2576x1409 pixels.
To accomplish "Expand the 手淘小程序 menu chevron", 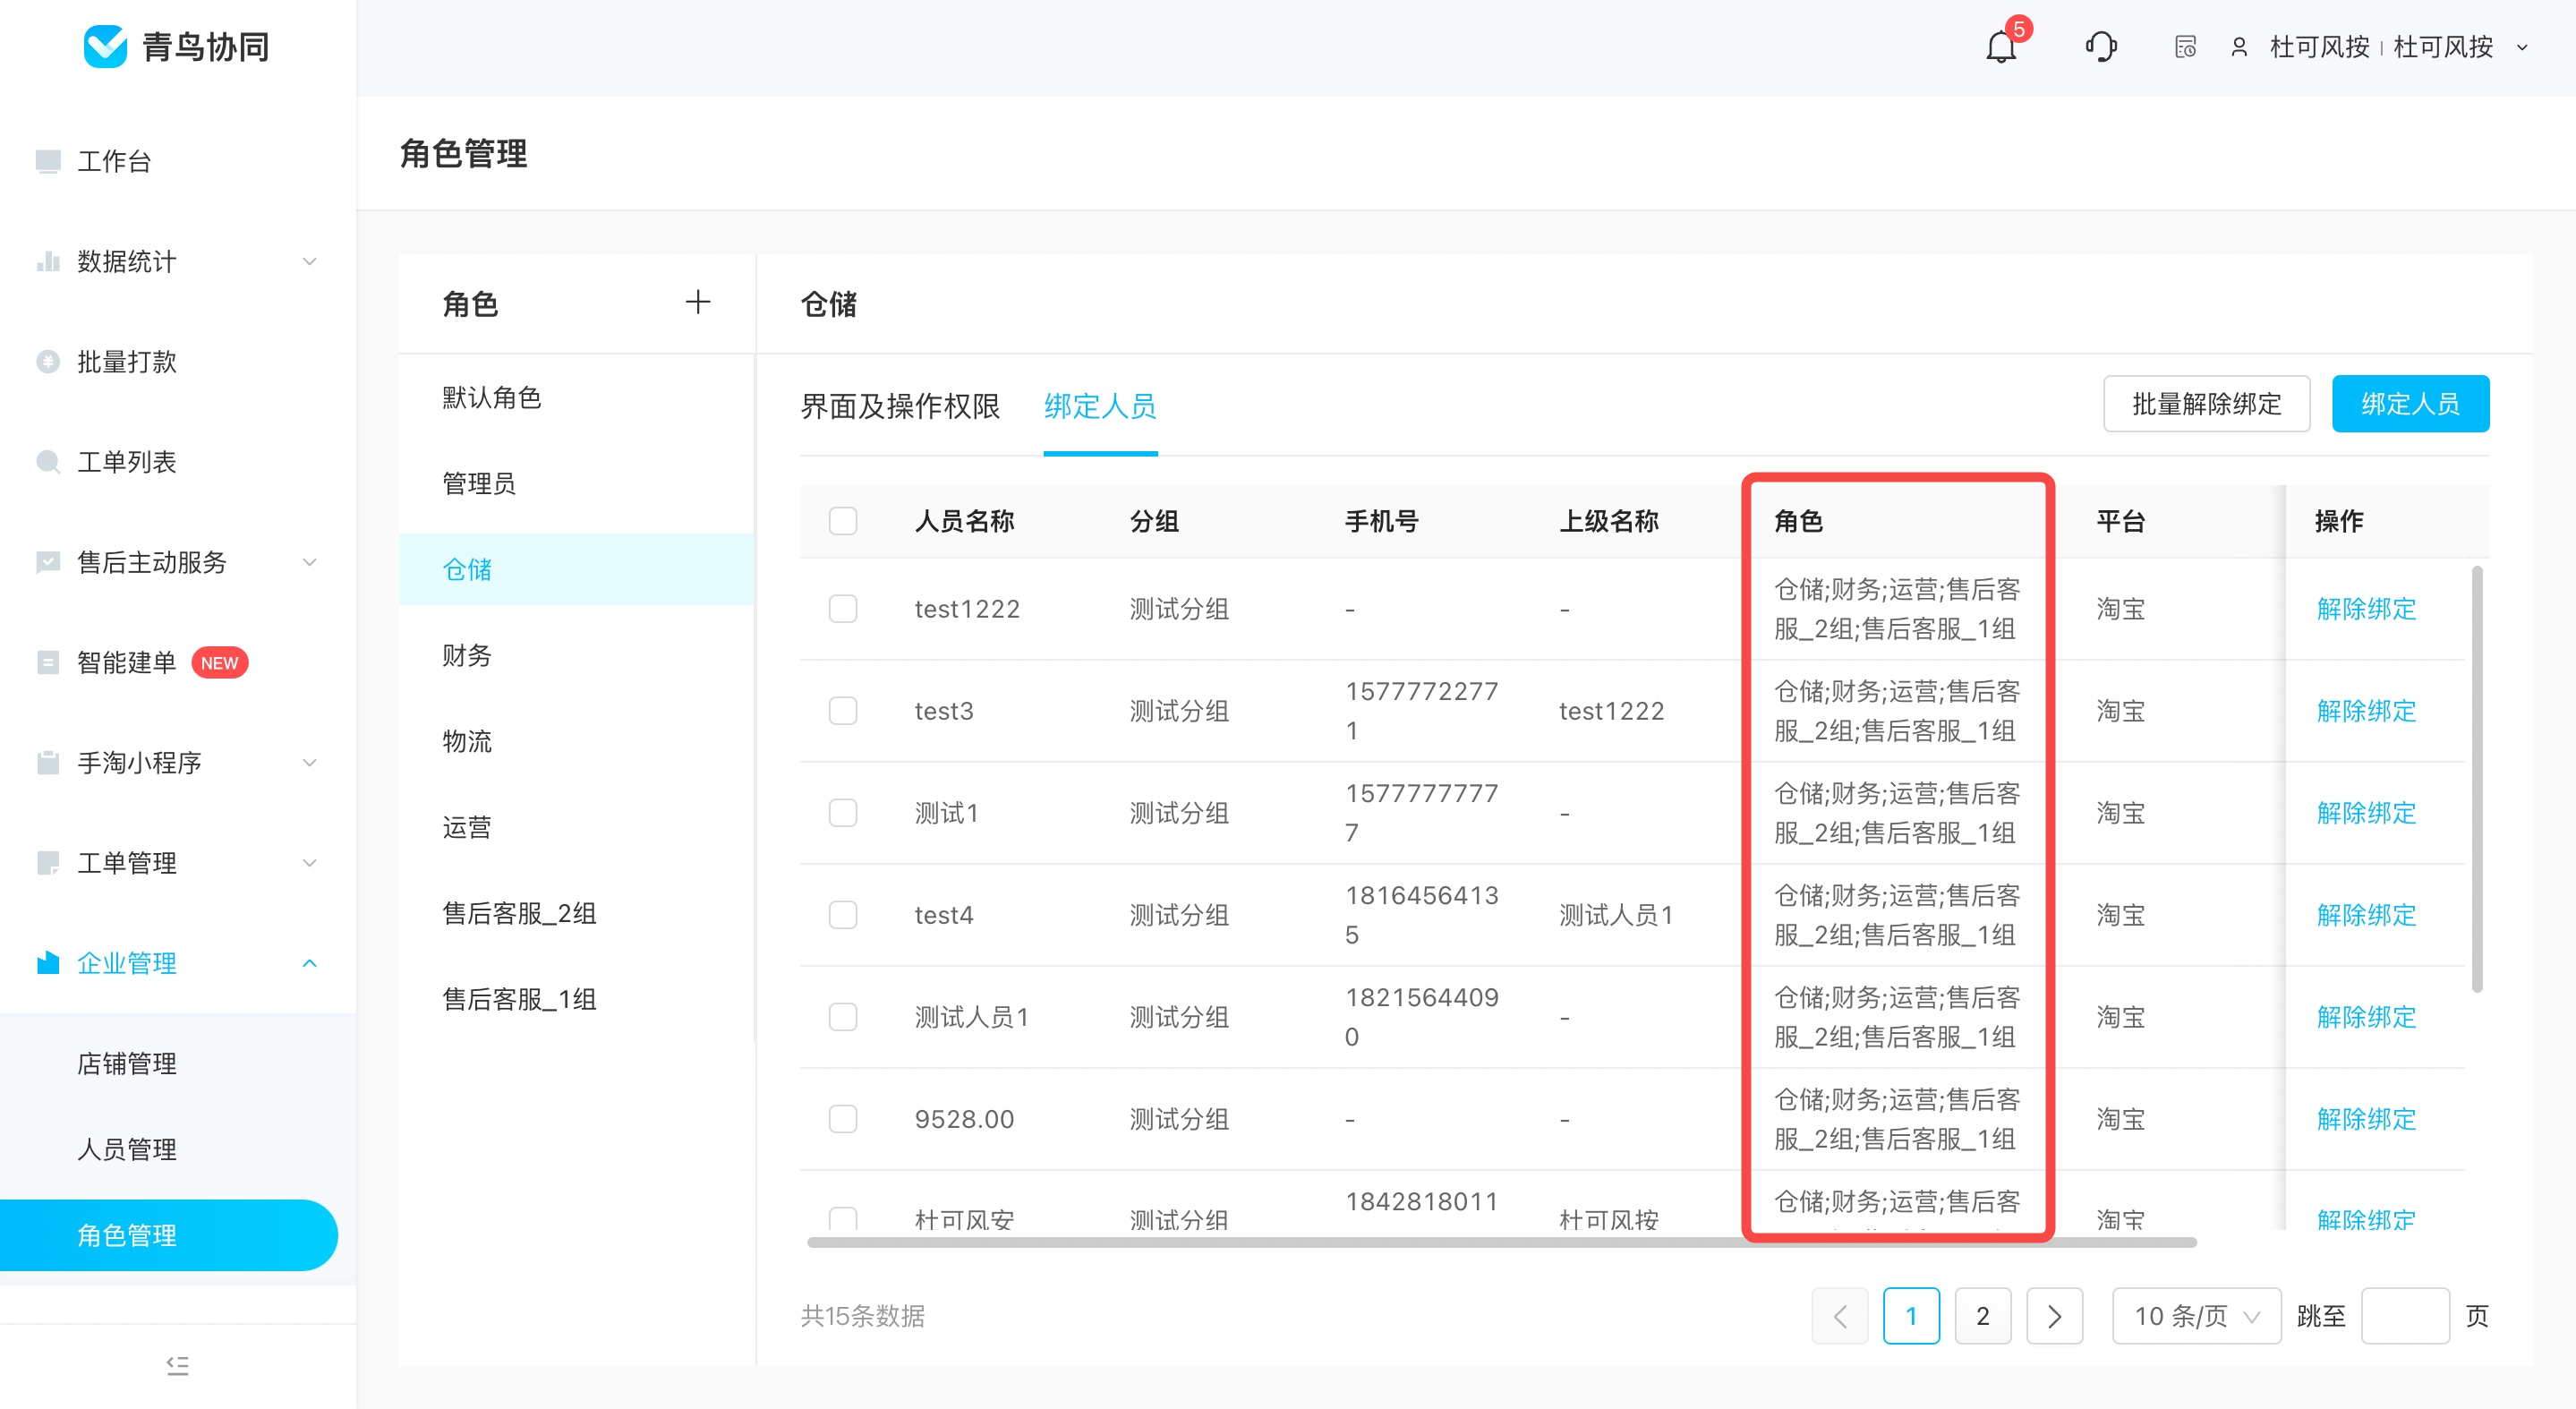I will [310, 762].
